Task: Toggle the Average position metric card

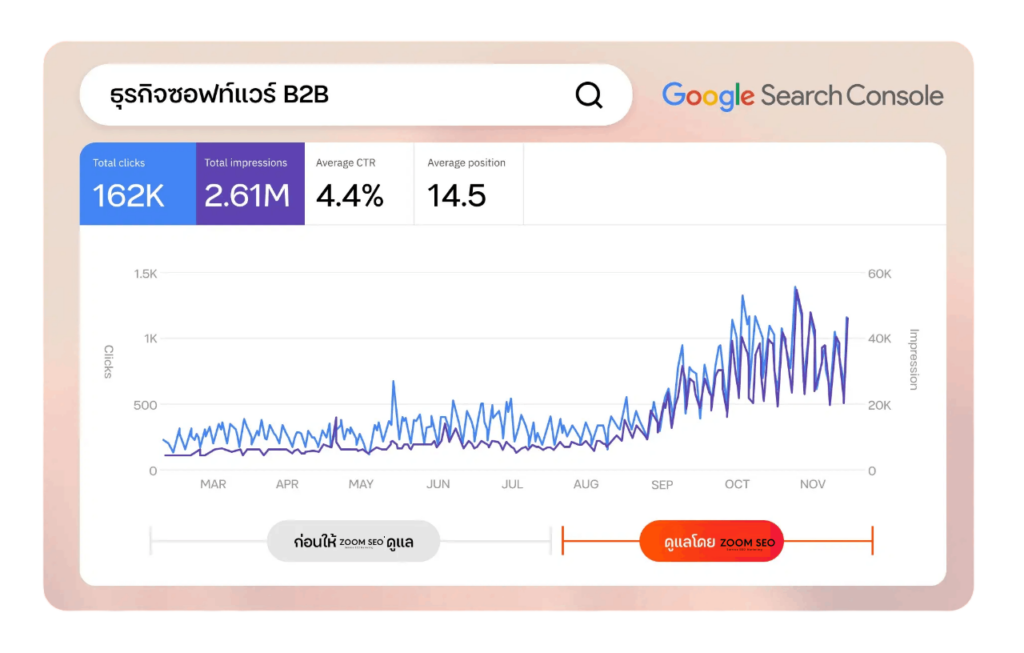Action: coord(468,184)
